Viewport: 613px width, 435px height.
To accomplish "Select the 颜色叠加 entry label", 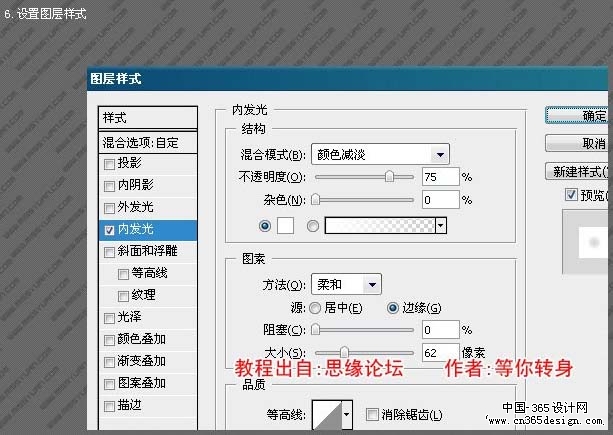I will point(142,339).
